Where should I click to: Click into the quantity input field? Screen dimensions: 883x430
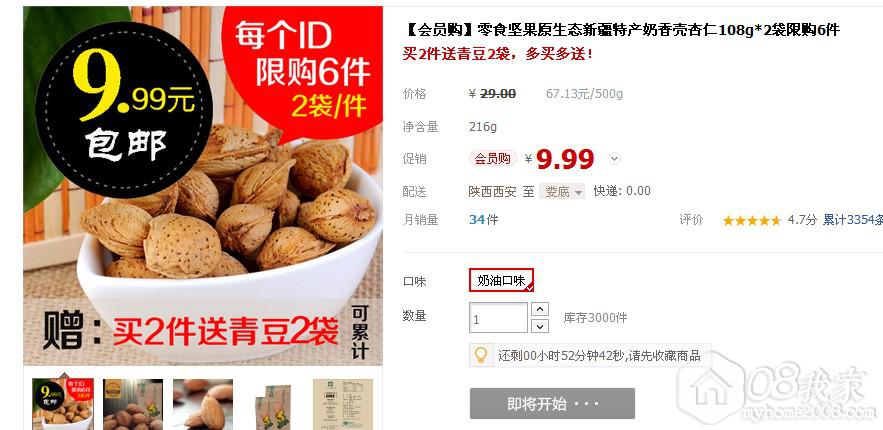[498, 318]
